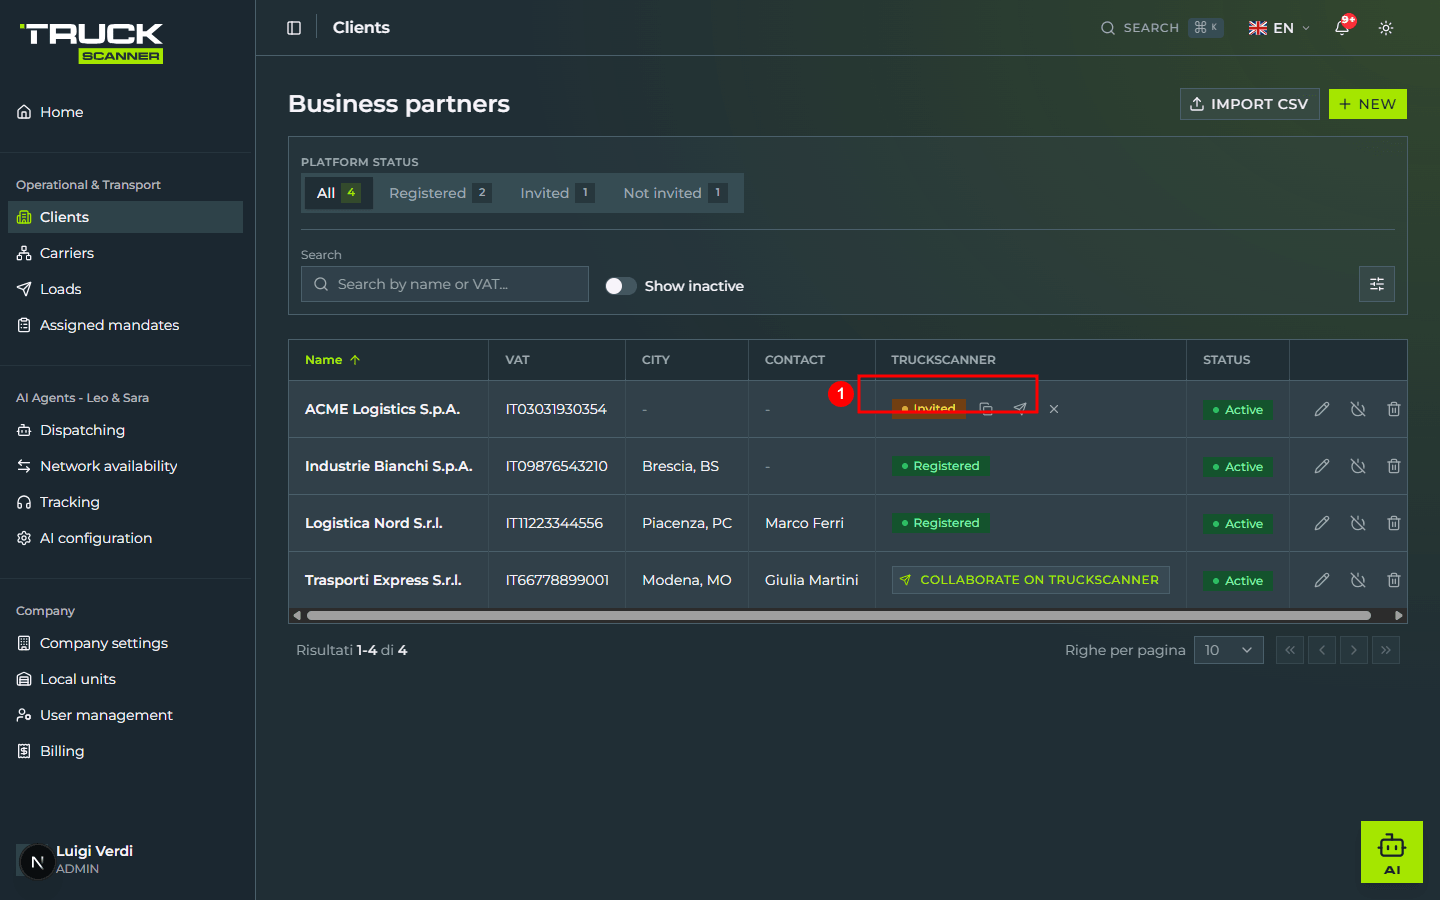Open AI configuration in sidebar
The image size is (1440, 900).
click(125, 538)
